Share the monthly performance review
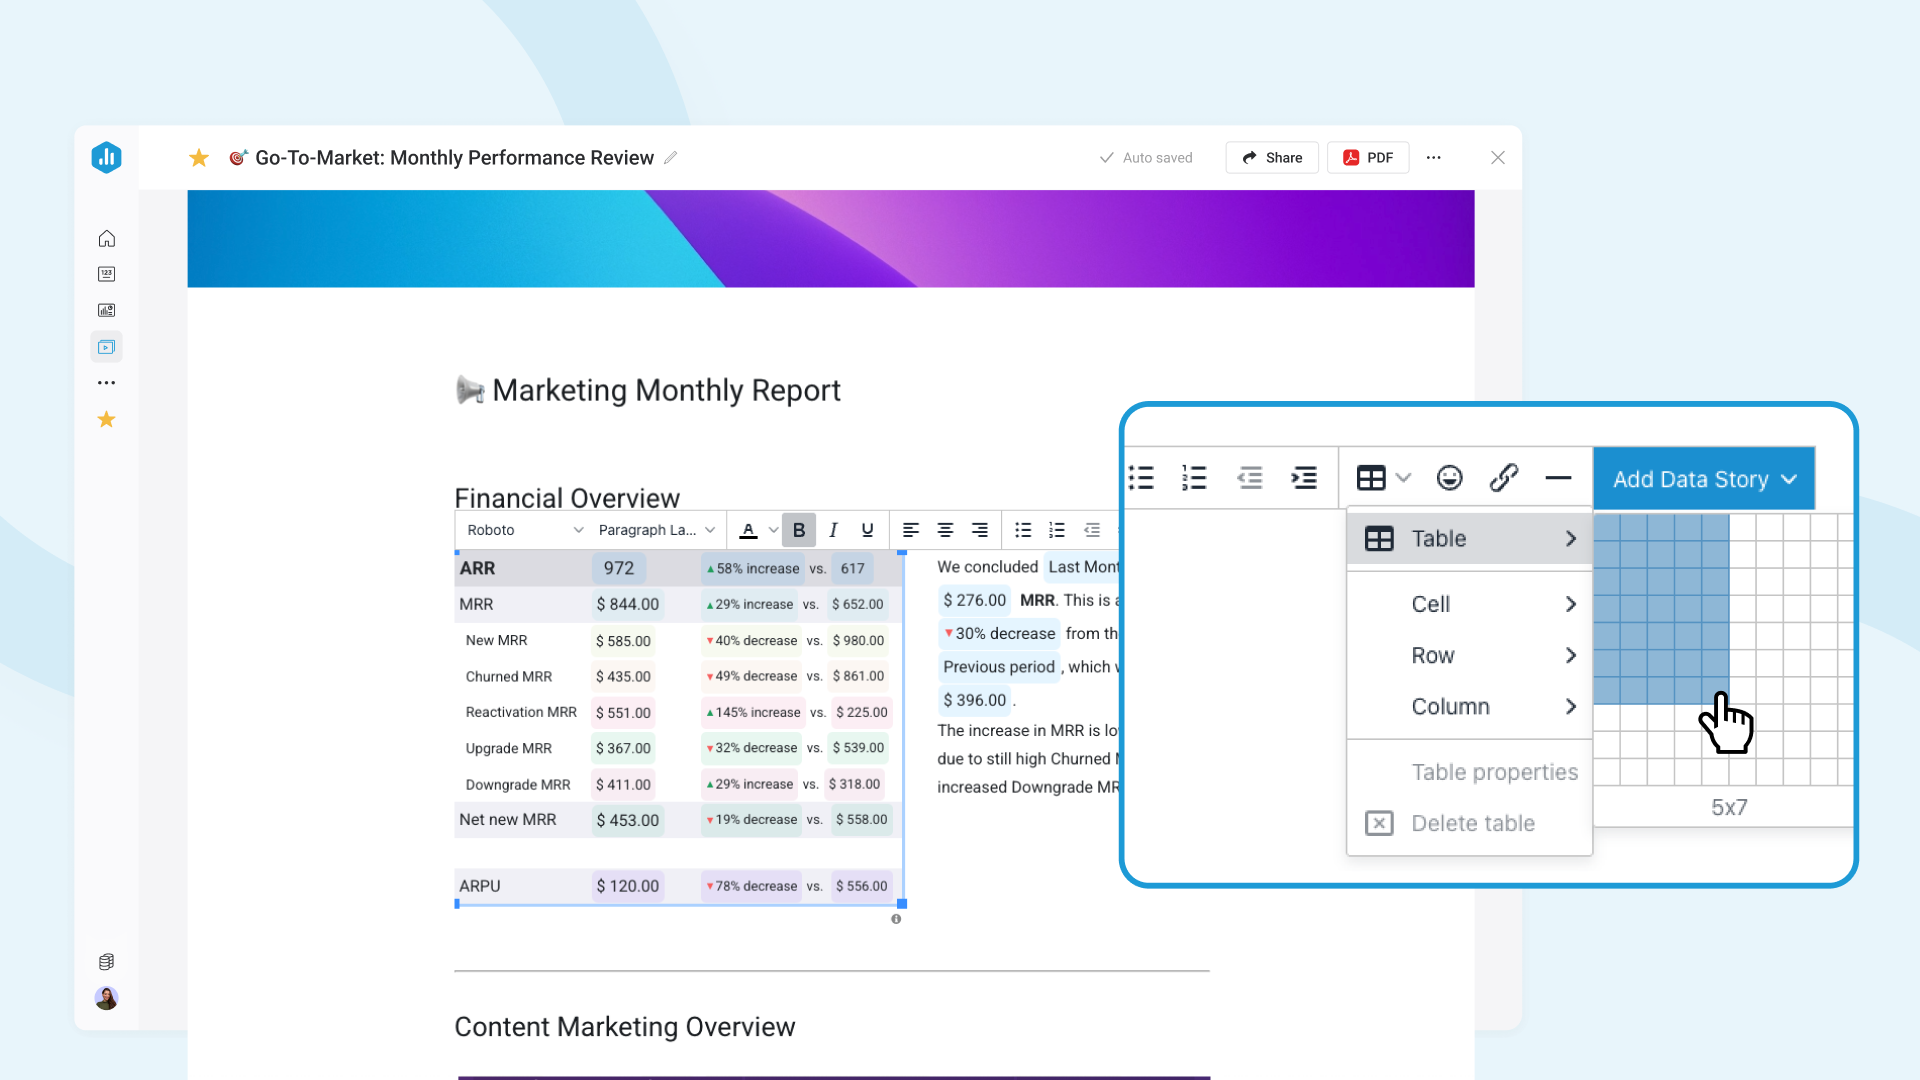The height and width of the screenshot is (1080, 1920). (1271, 157)
